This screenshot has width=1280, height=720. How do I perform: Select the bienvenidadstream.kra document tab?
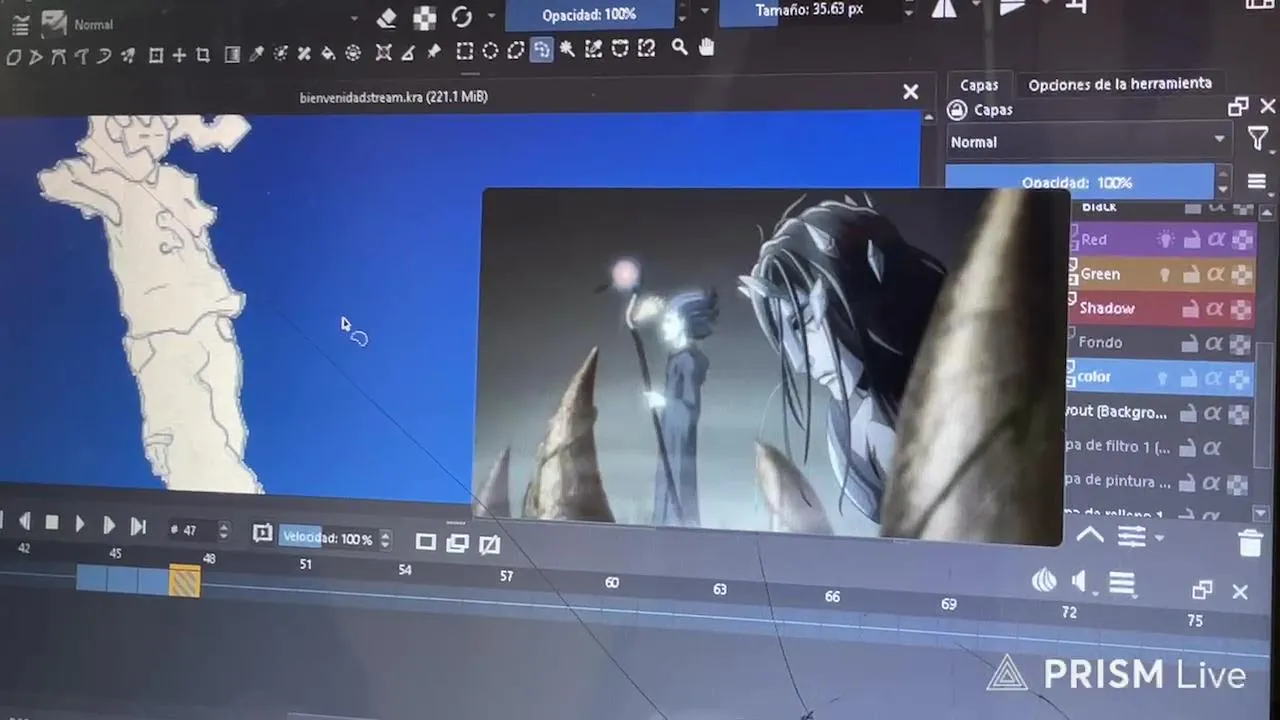[394, 97]
